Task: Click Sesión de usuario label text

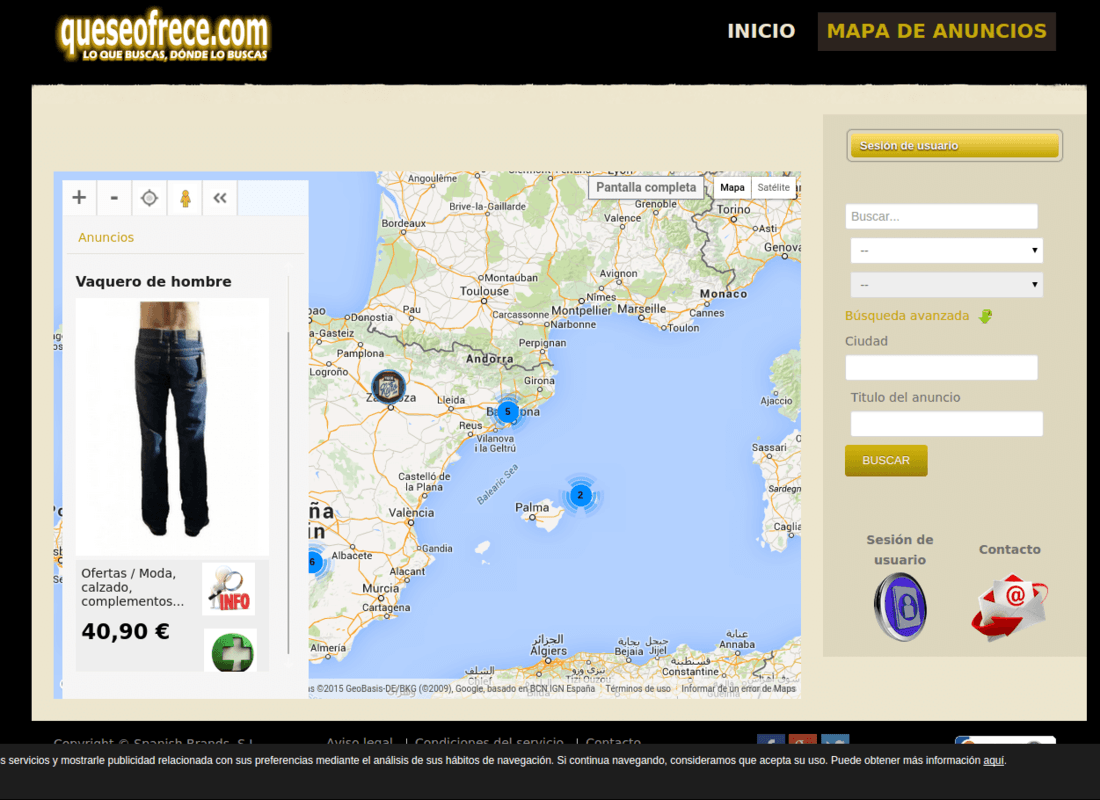Action: coord(900,549)
